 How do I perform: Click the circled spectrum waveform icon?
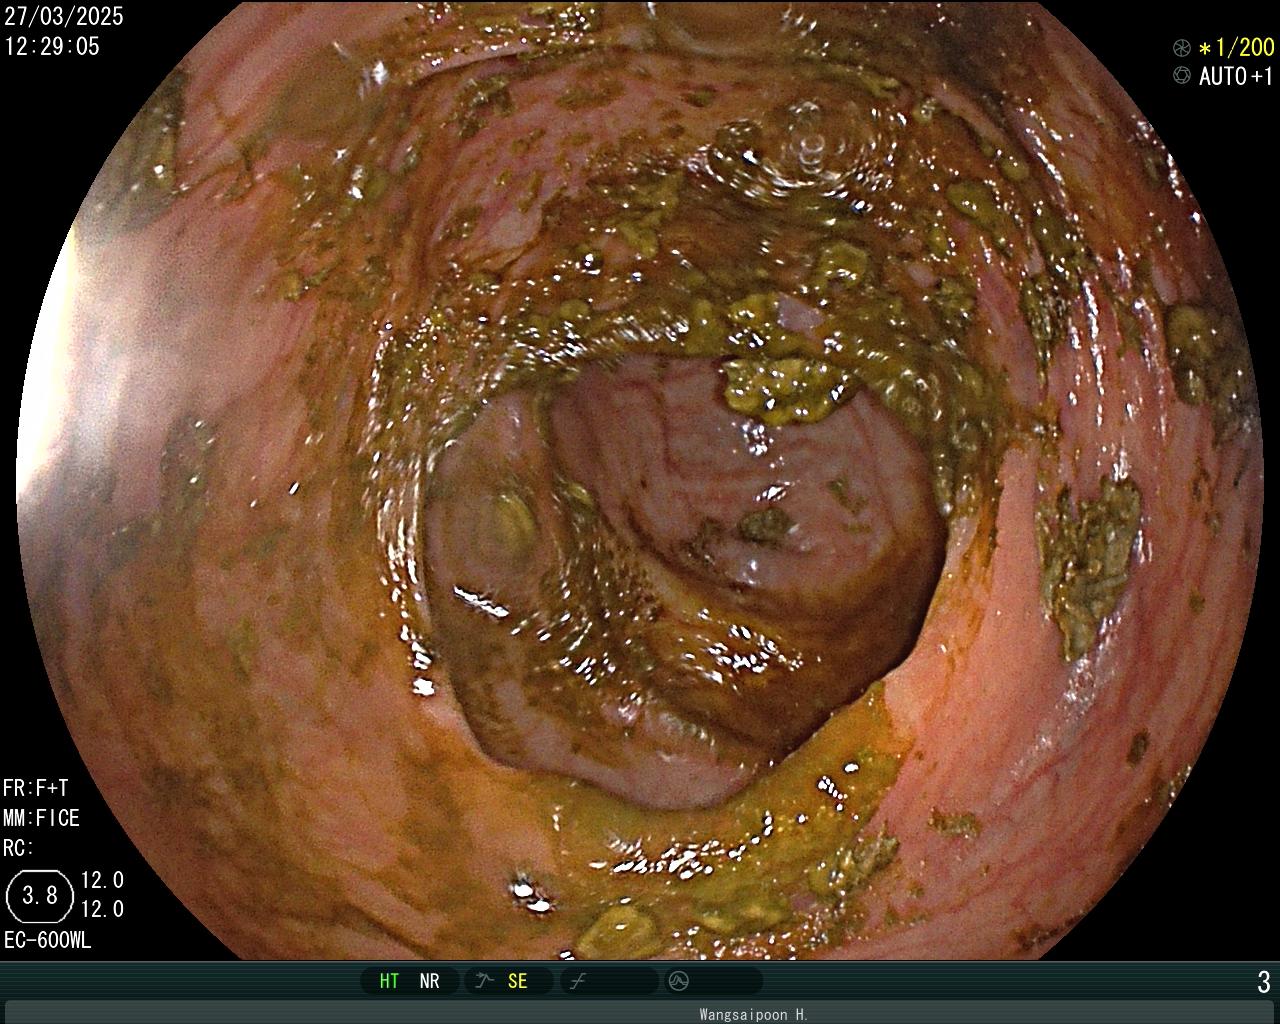click(678, 981)
